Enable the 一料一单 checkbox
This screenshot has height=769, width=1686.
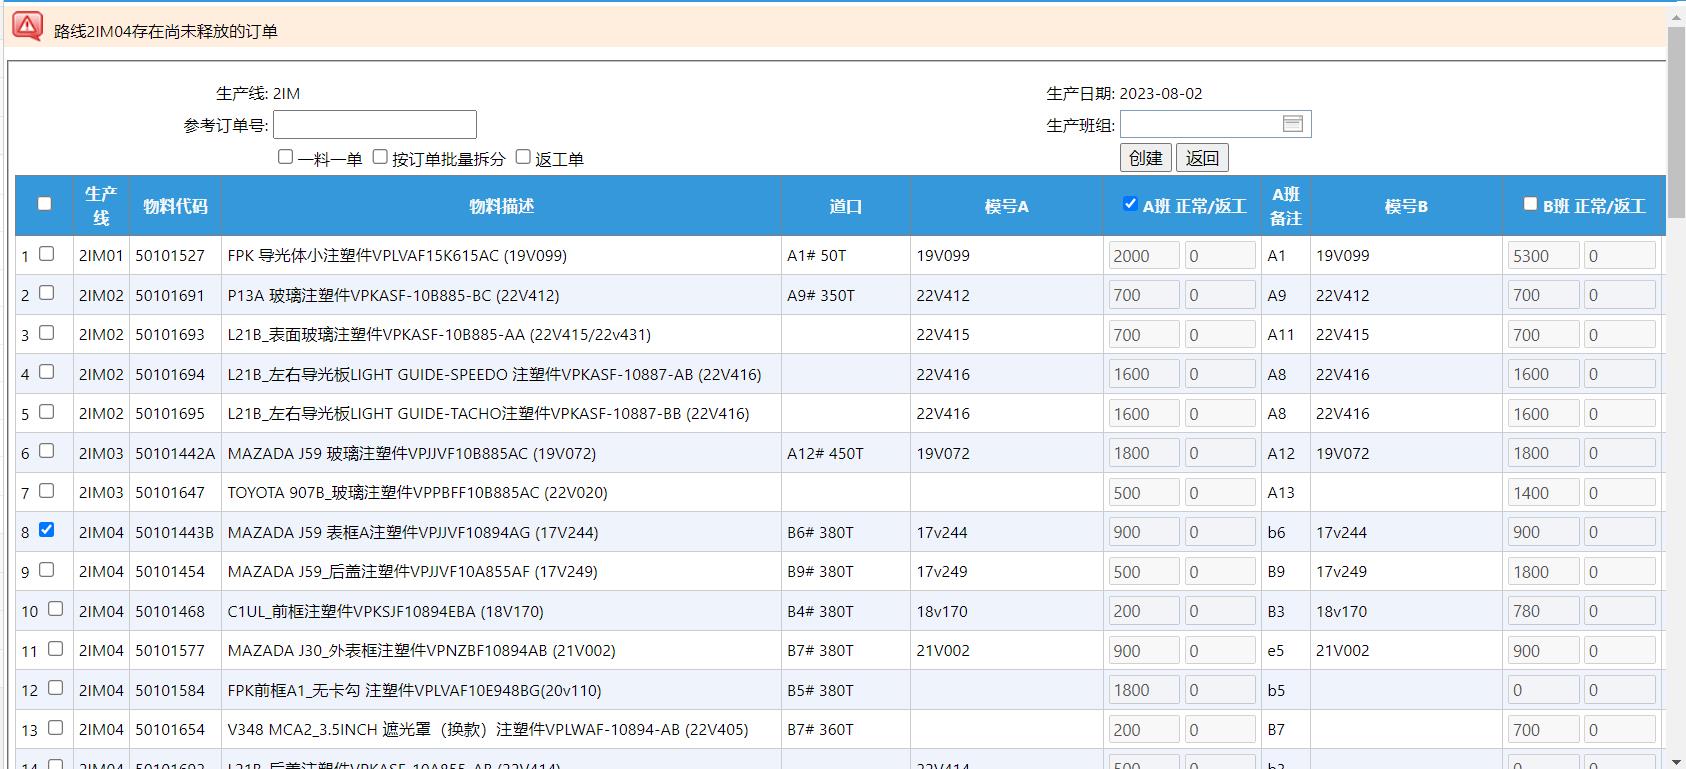point(286,157)
